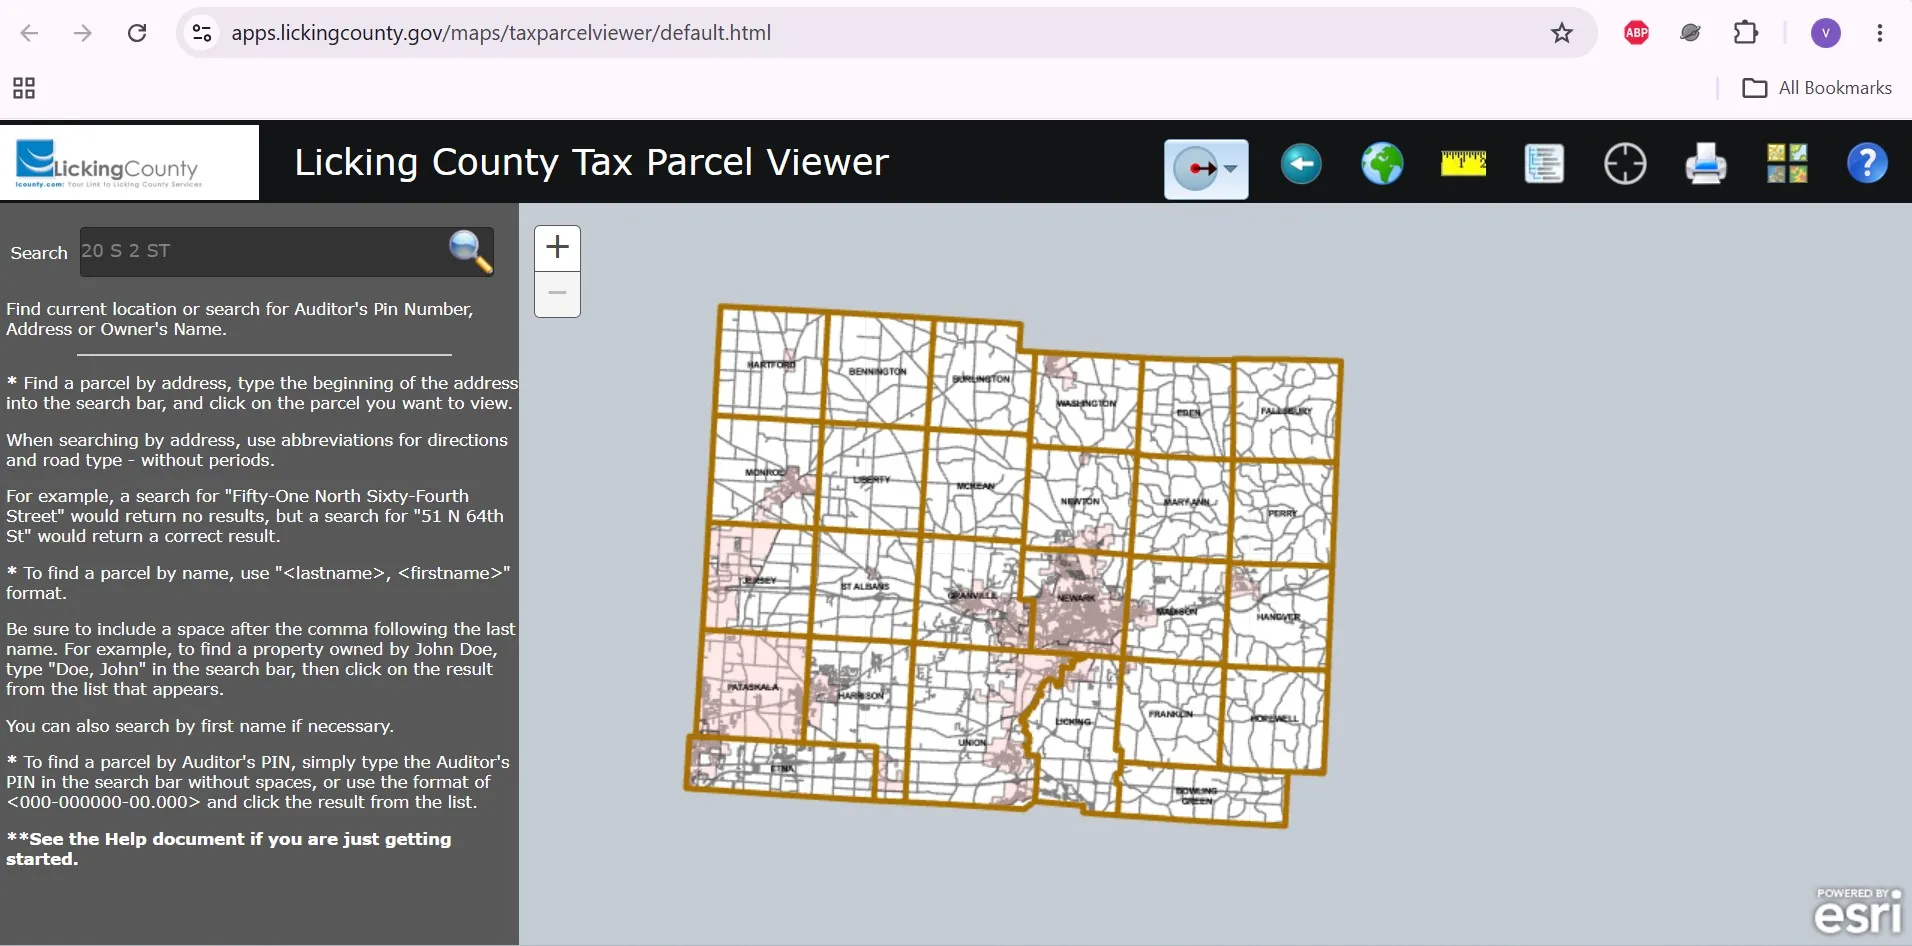Open the apps grid shortcut

24,88
